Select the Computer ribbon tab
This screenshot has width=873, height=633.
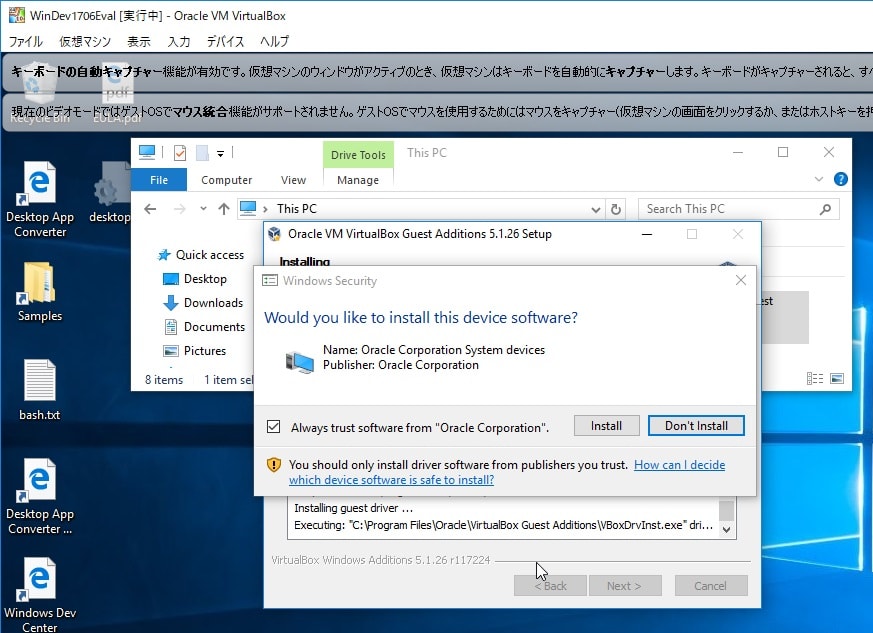[x=227, y=180]
